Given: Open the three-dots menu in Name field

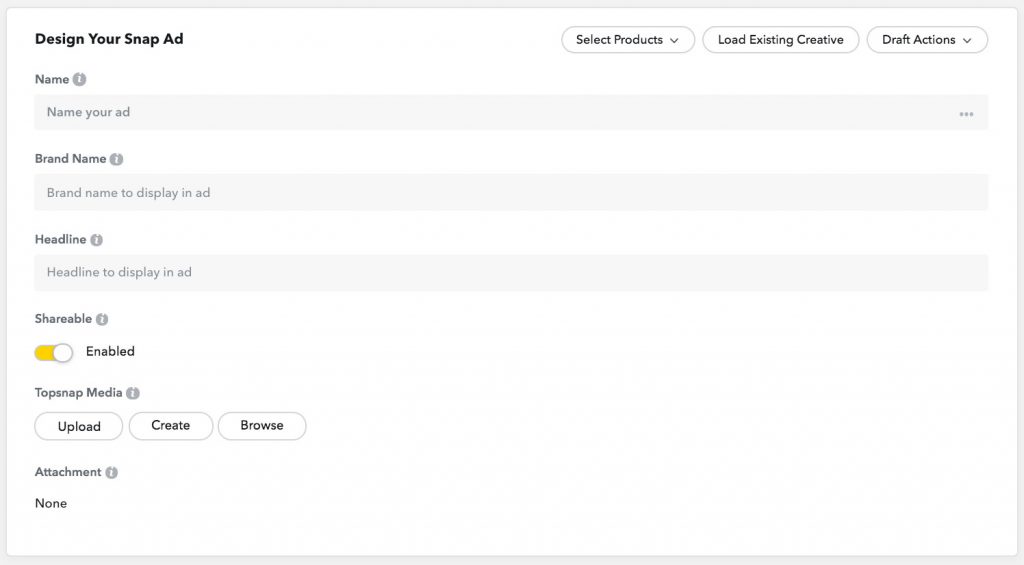Looking at the screenshot, I should coord(966,114).
